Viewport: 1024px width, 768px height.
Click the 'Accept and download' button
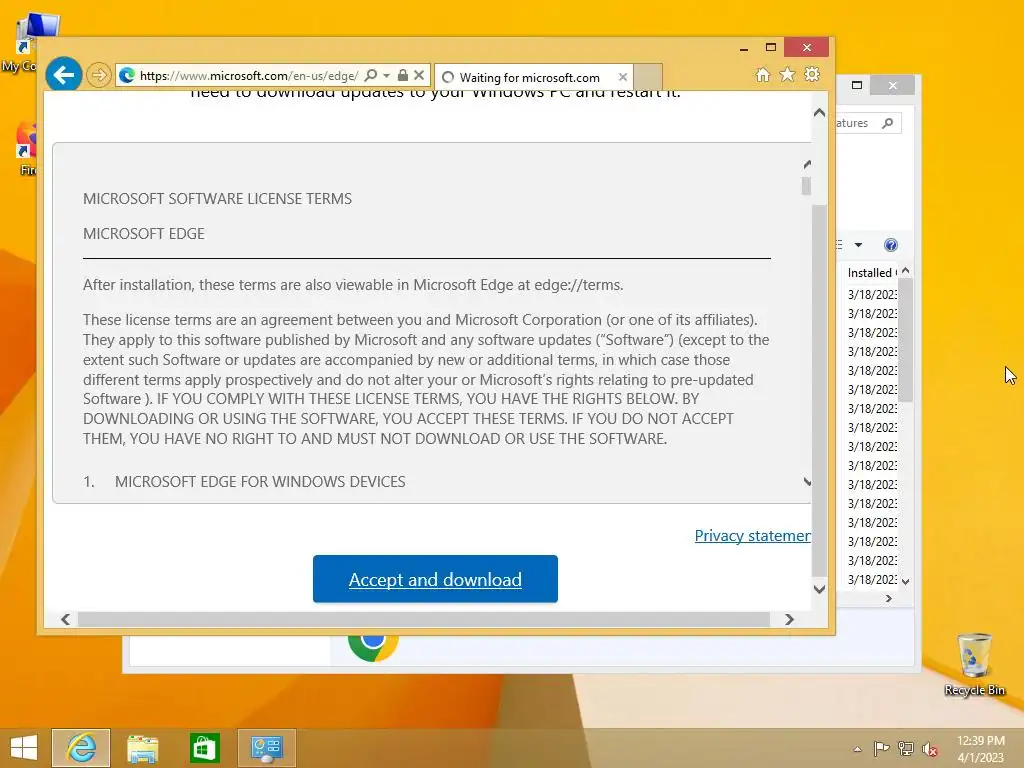pyautogui.click(x=435, y=579)
